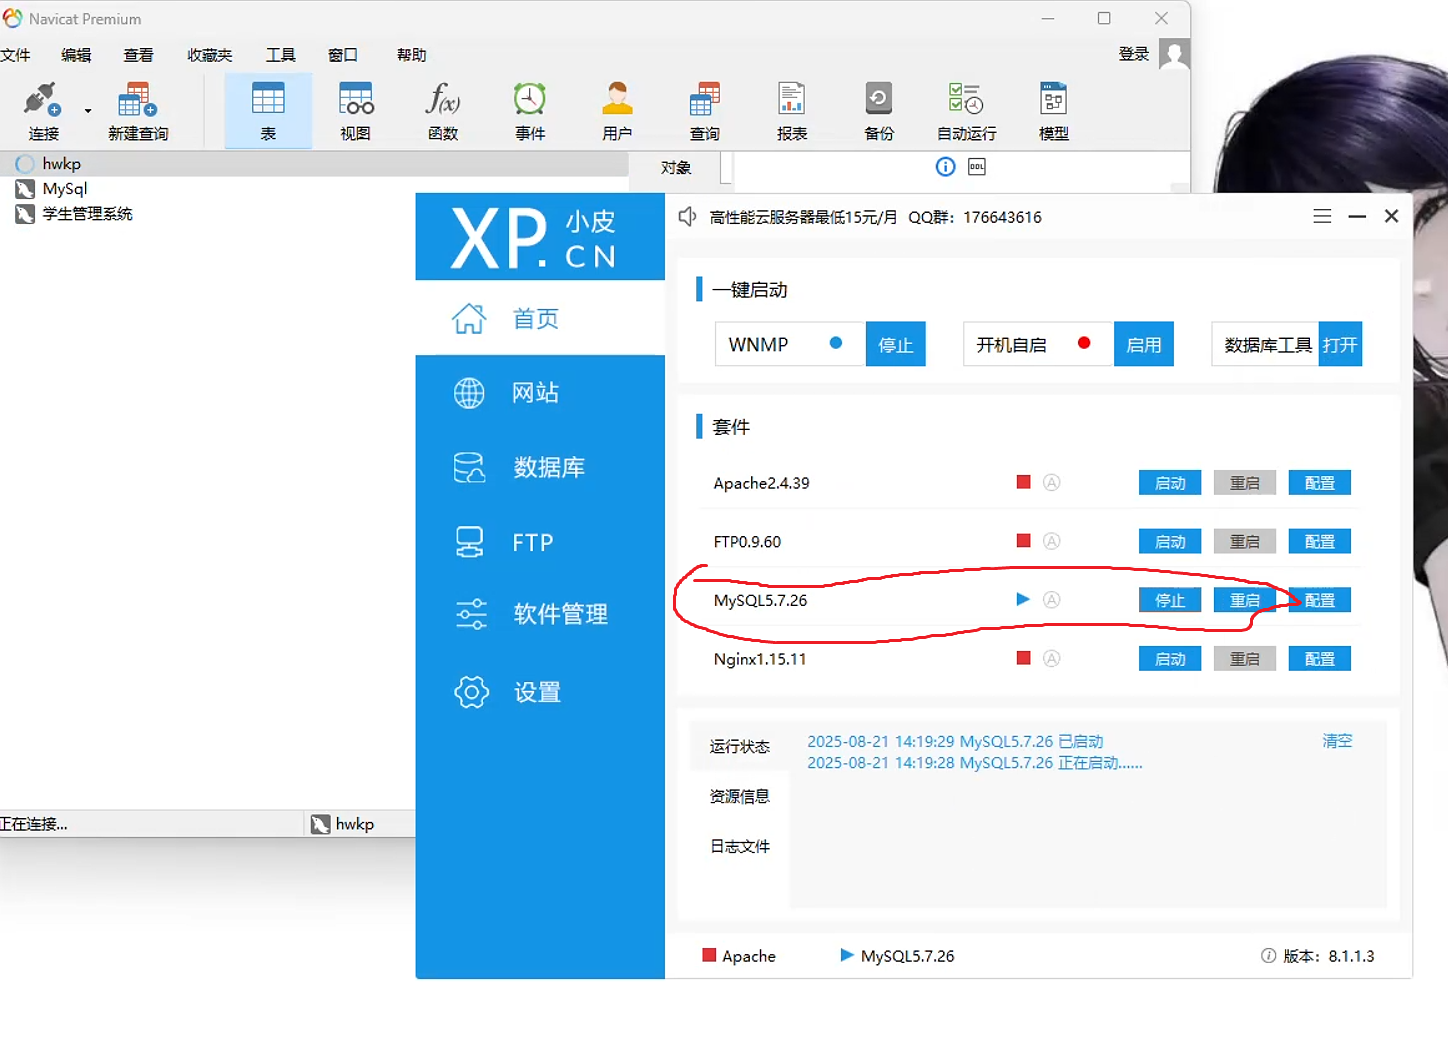Screen dimensions: 1448x1039
Task: Enable 开机自启 with the 启用 button
Action: point(1143,345)
